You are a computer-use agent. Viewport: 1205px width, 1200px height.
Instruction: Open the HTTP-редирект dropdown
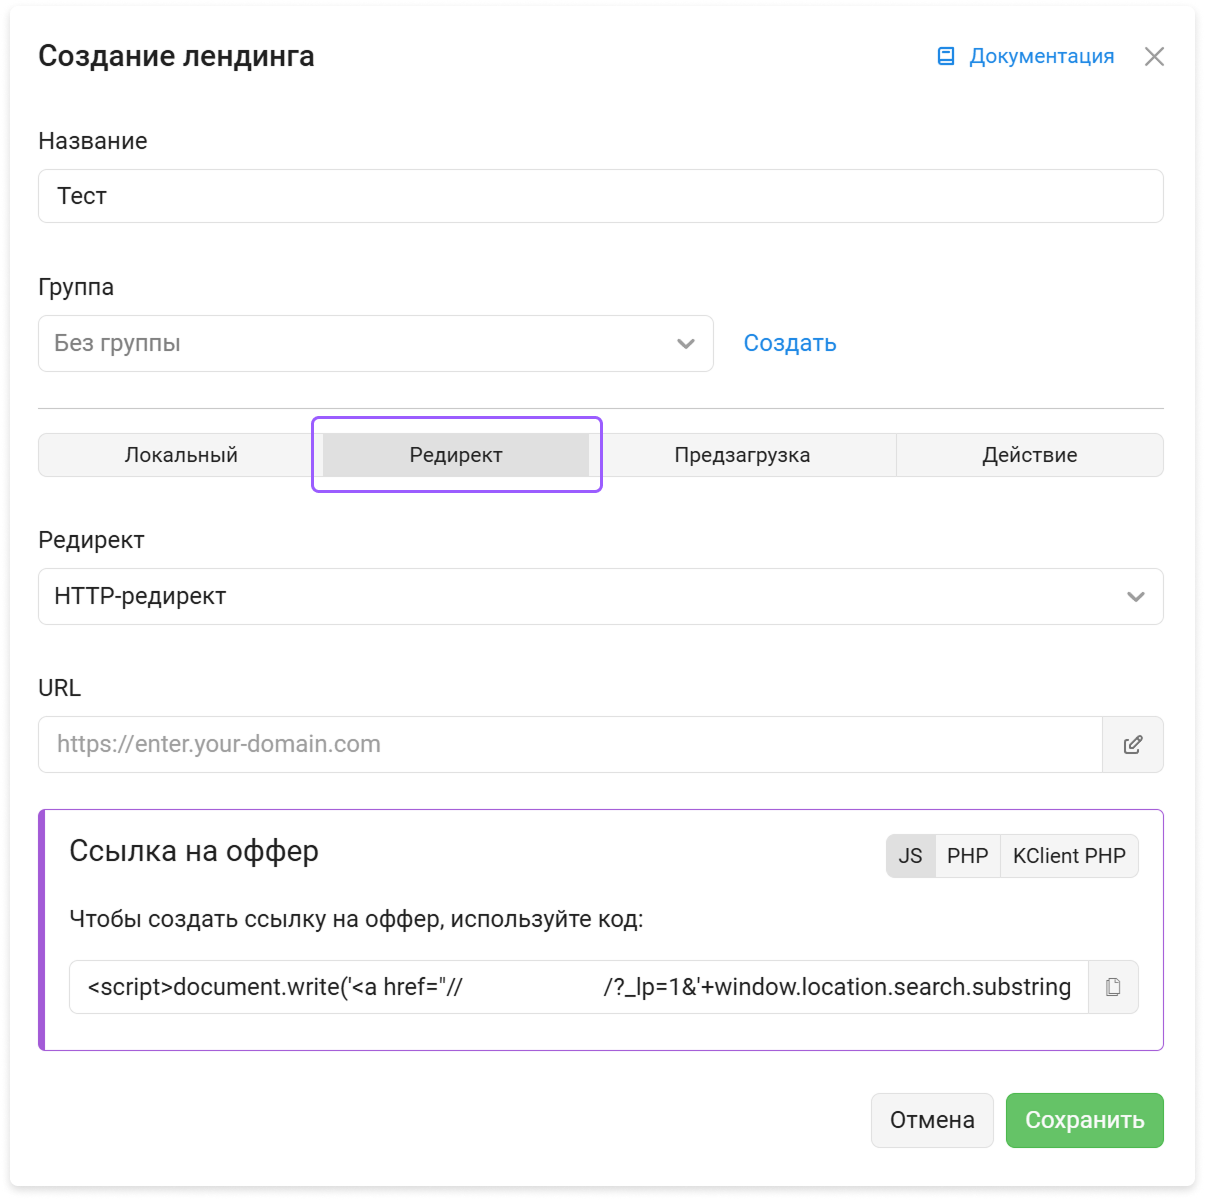(601, 596)
